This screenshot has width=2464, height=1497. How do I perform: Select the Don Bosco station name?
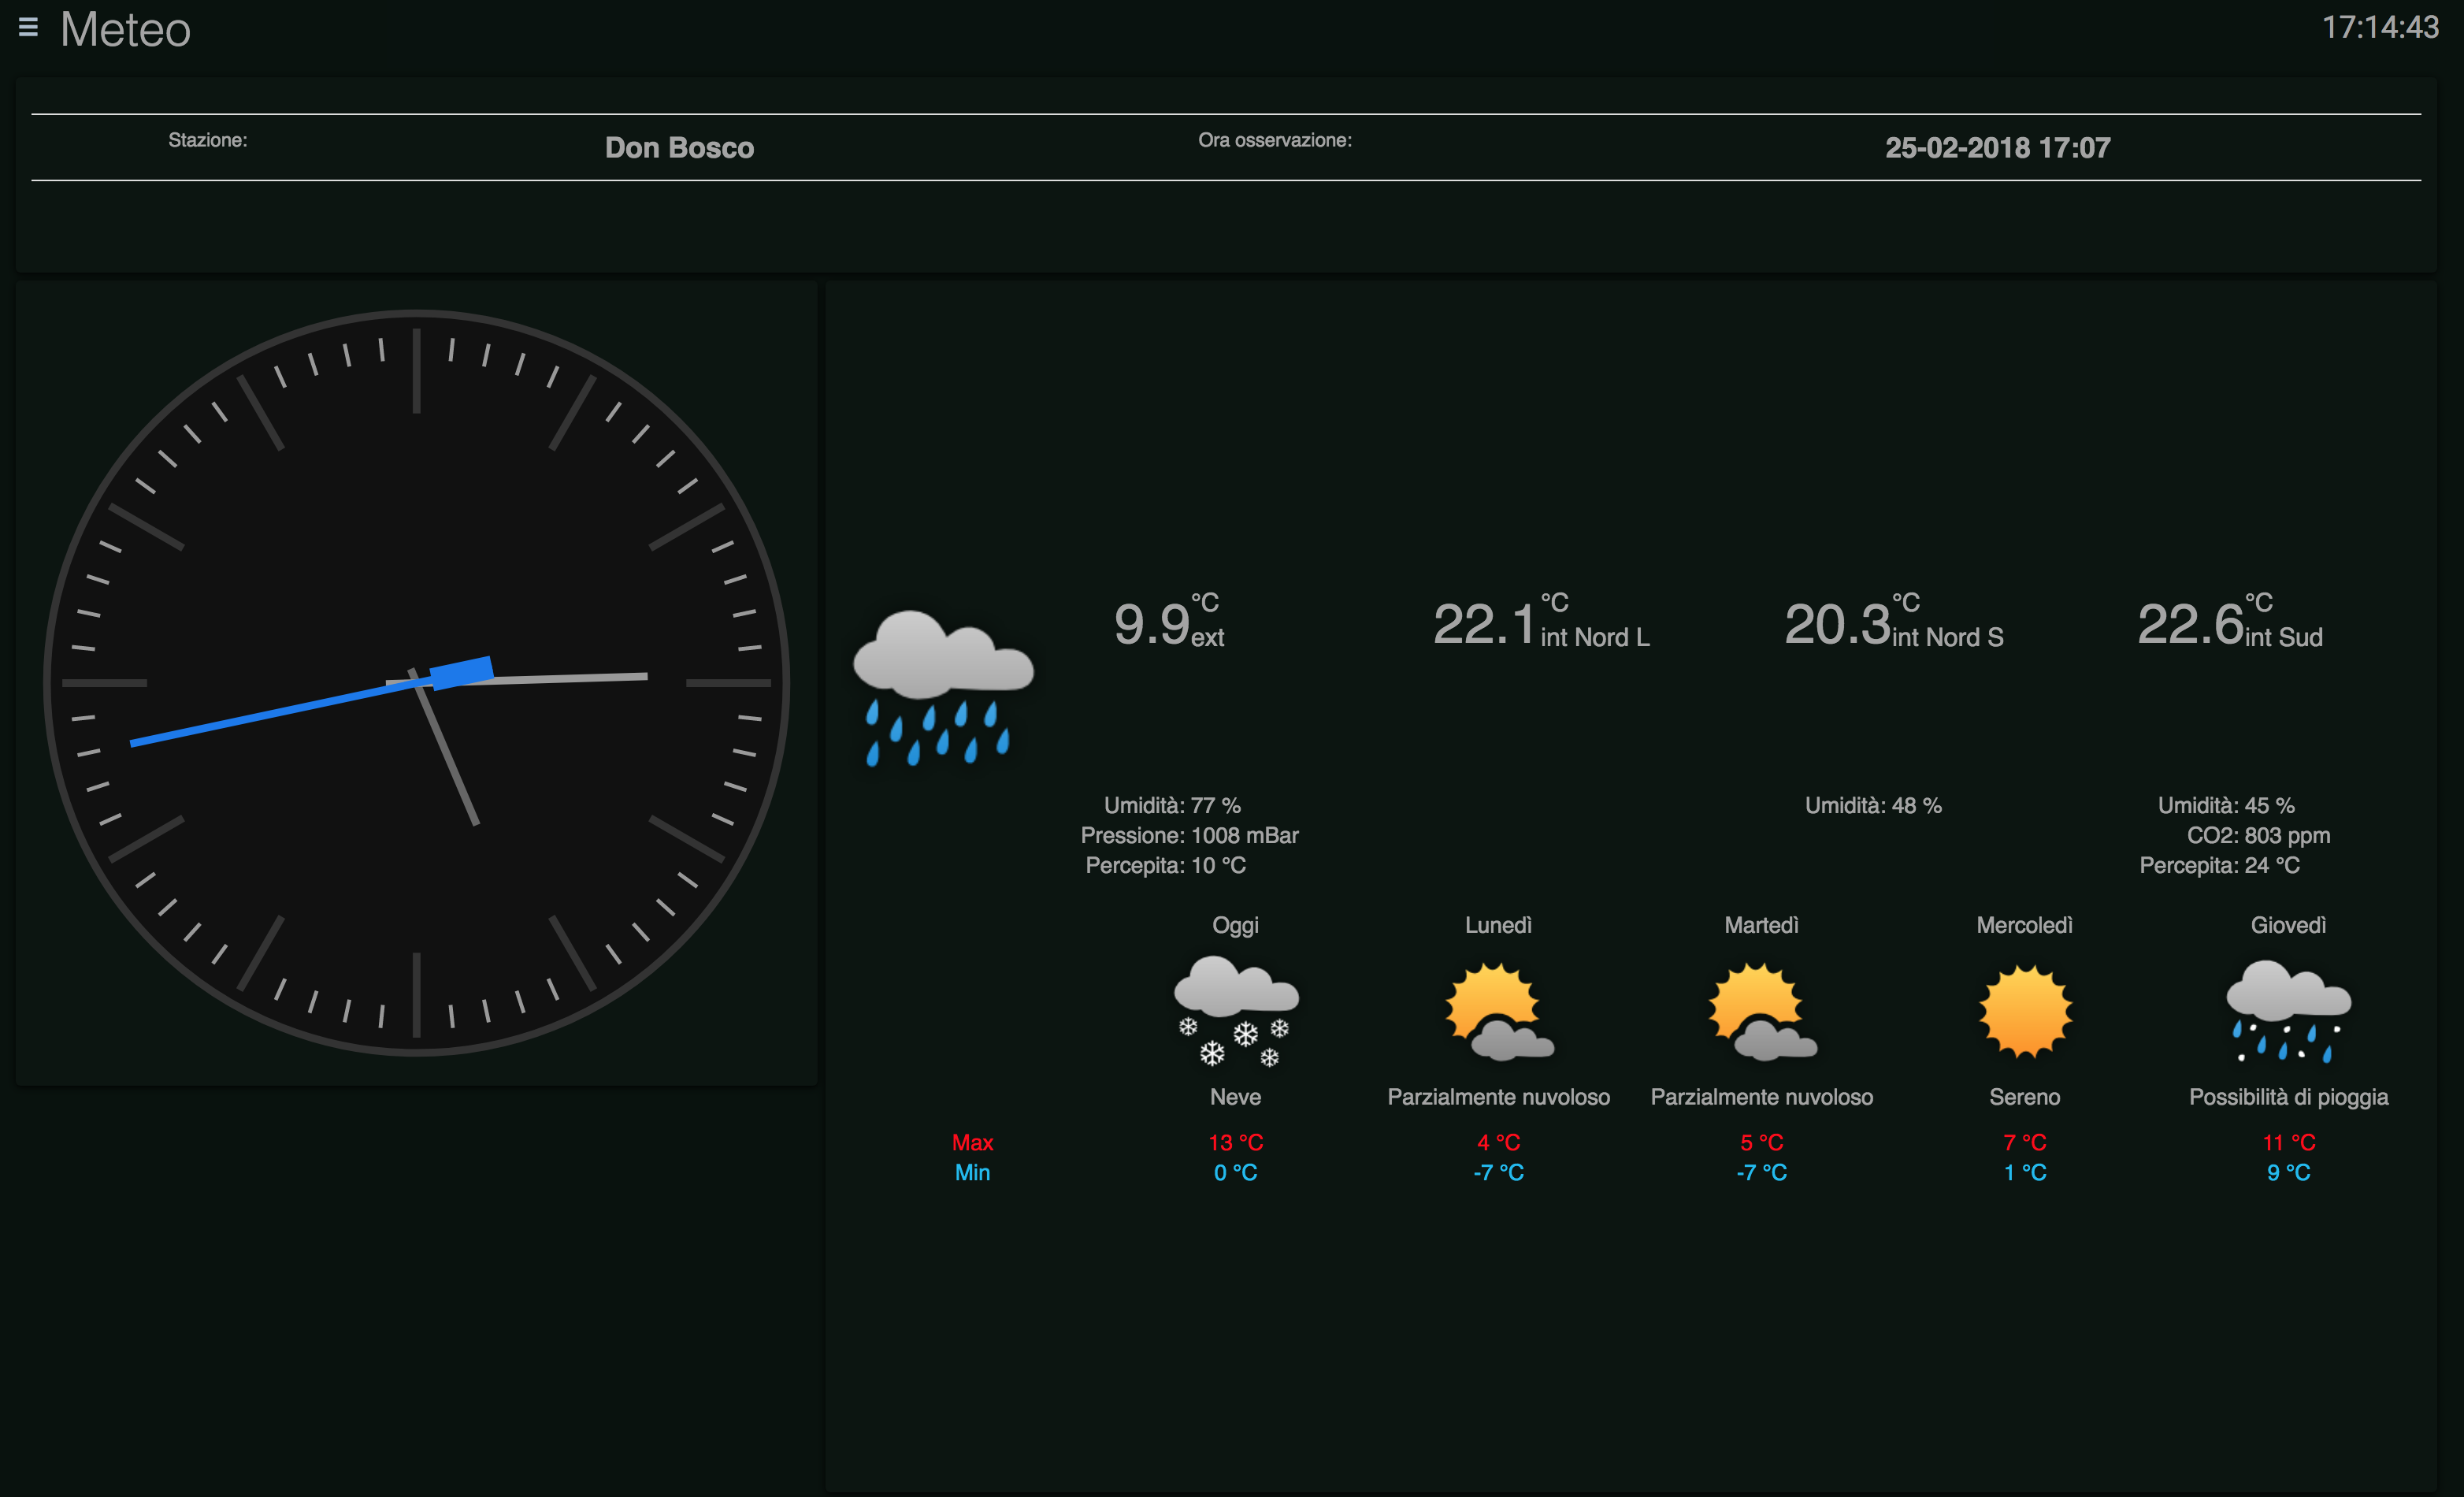coord(680,147)
